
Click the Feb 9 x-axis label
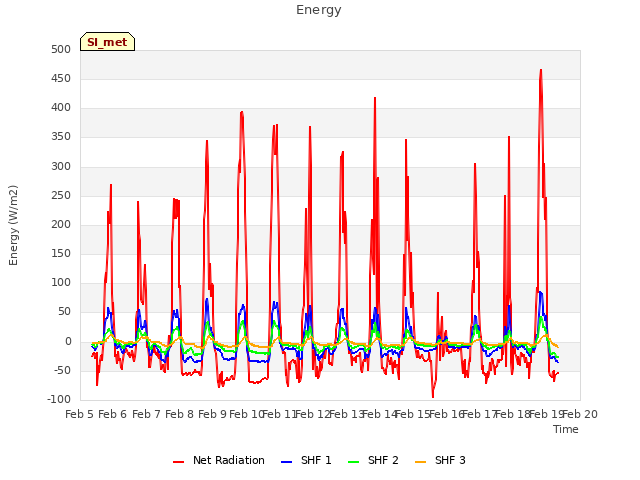pos(213,415)
